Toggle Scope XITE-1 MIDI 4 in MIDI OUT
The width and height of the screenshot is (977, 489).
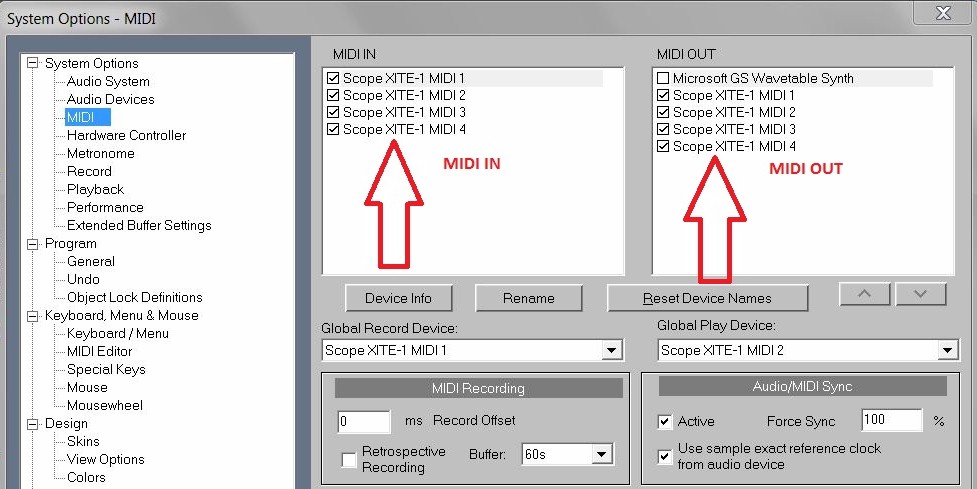(663, 146)
